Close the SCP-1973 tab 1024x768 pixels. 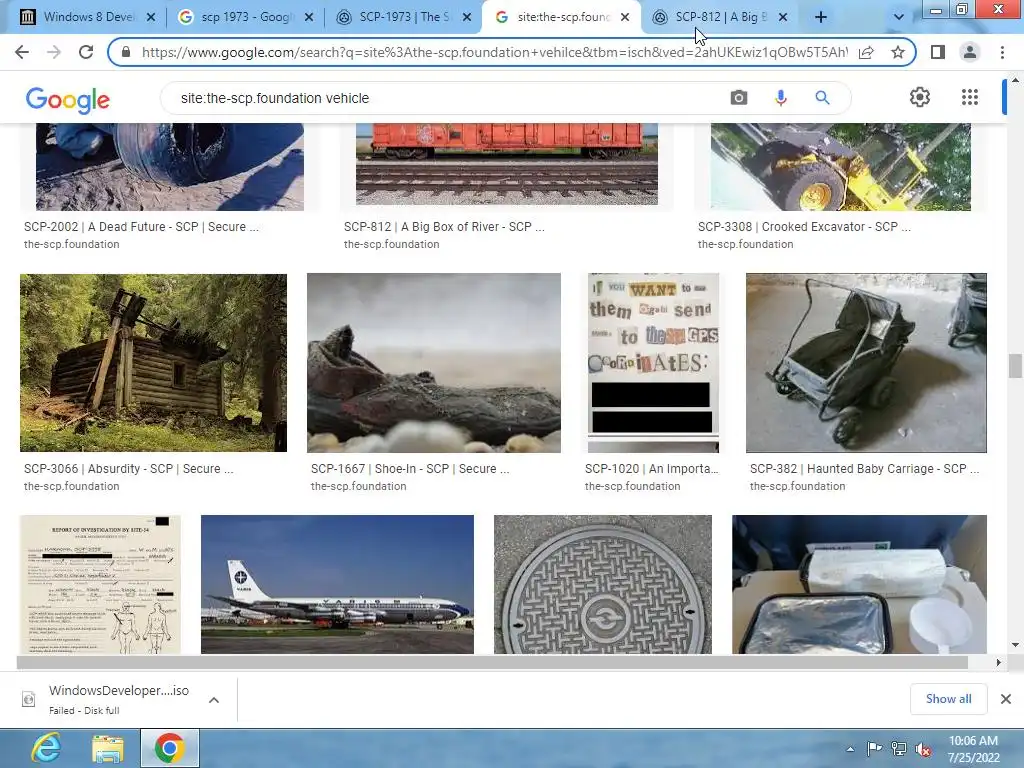[467, 18]
